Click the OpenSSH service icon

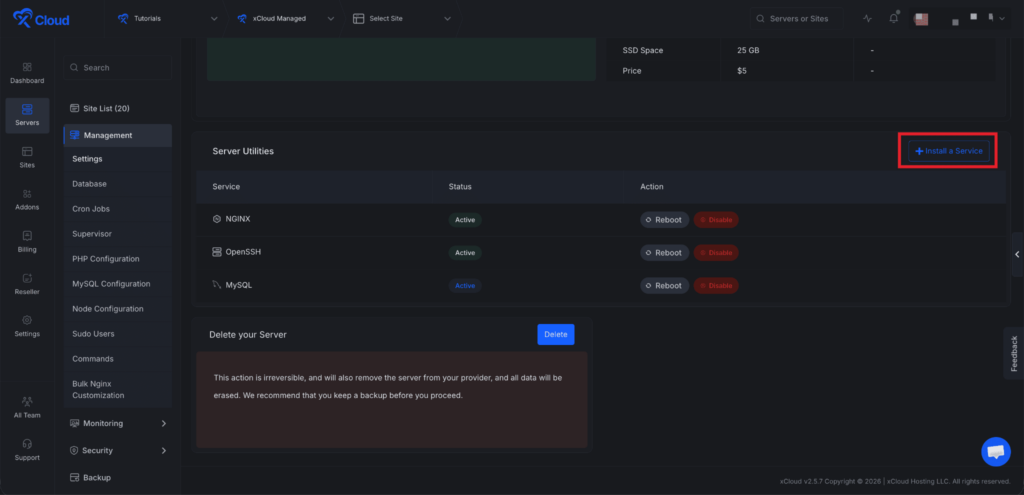point(217,252)
